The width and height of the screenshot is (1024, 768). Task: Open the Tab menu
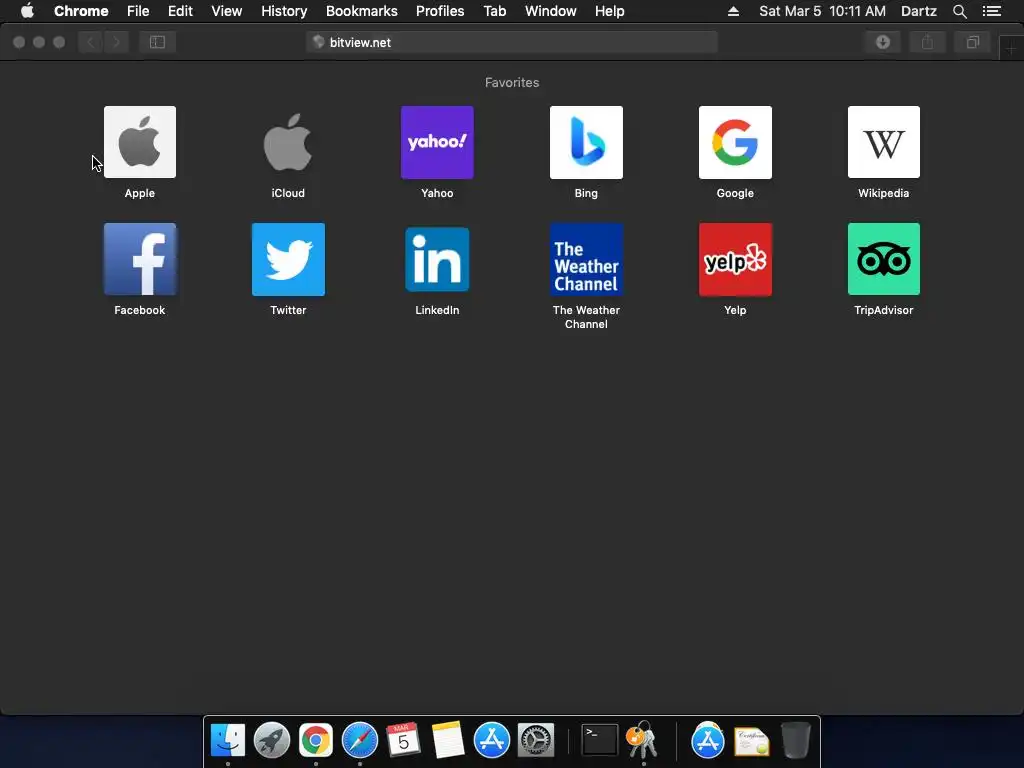pyautogui.click(x=495, y=11)
